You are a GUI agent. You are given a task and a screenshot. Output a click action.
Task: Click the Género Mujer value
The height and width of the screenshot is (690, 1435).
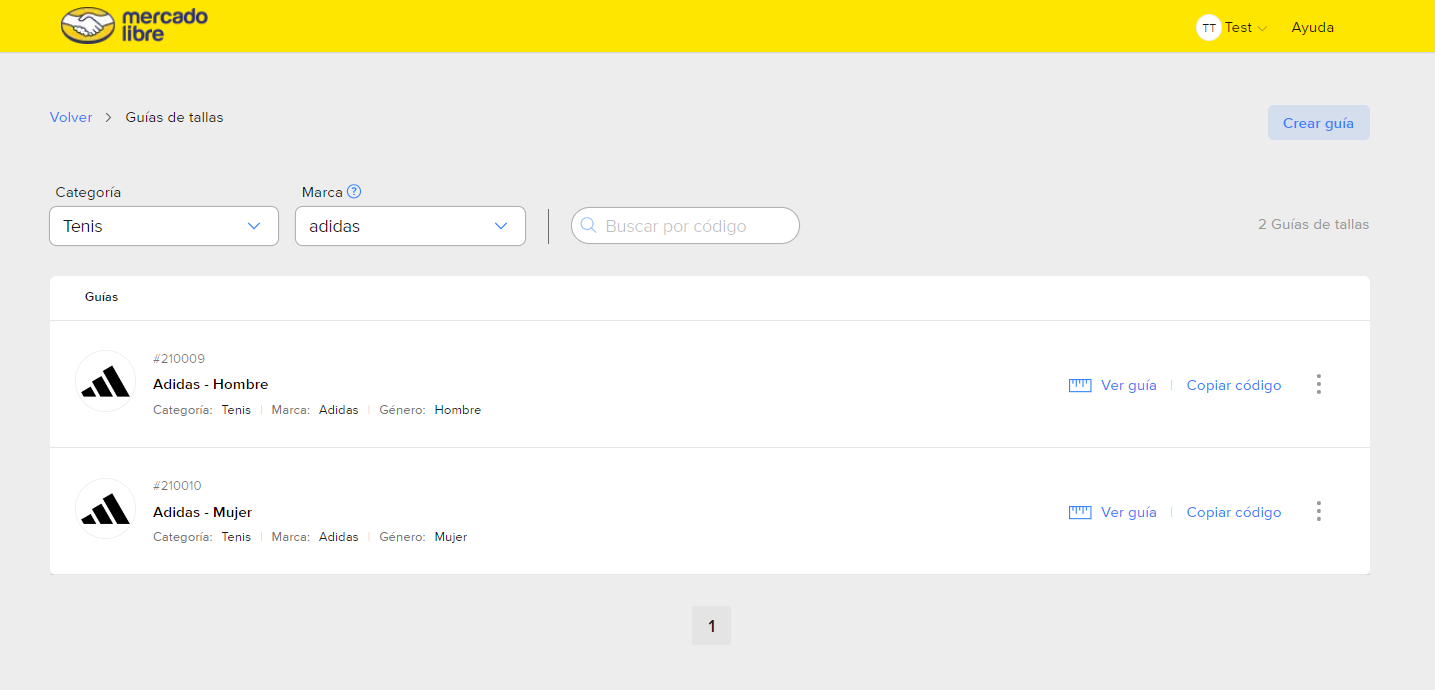[x=451, y=537]
